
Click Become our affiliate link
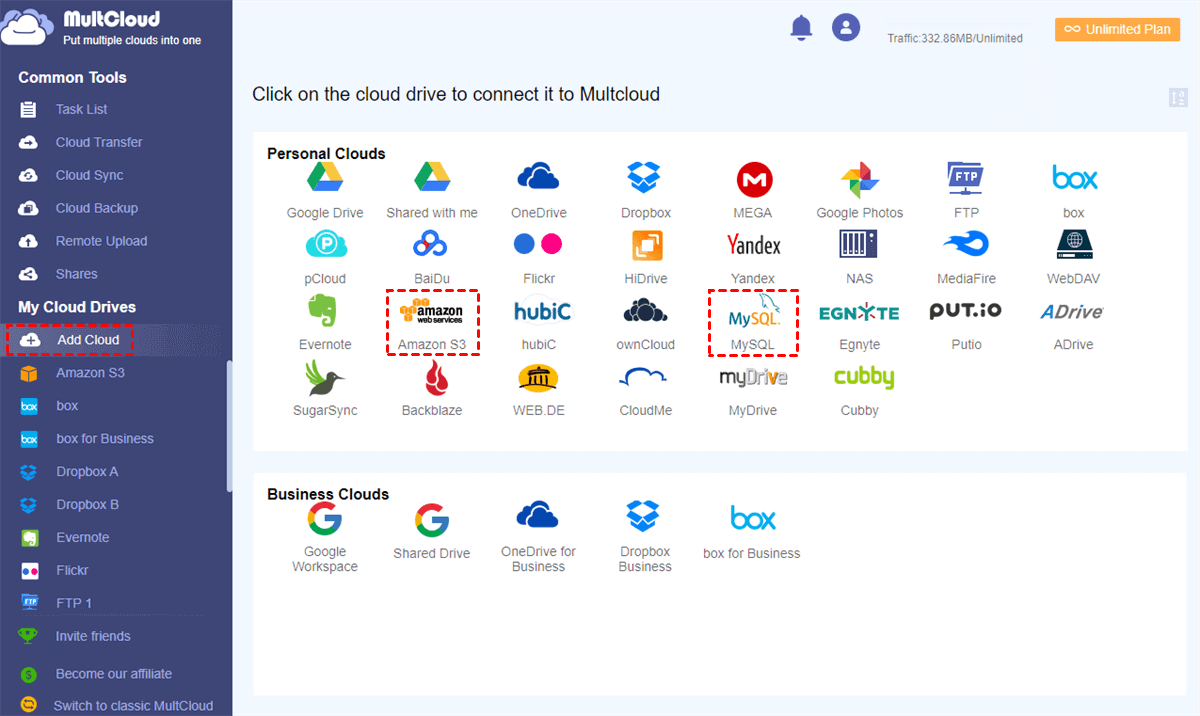114,674
